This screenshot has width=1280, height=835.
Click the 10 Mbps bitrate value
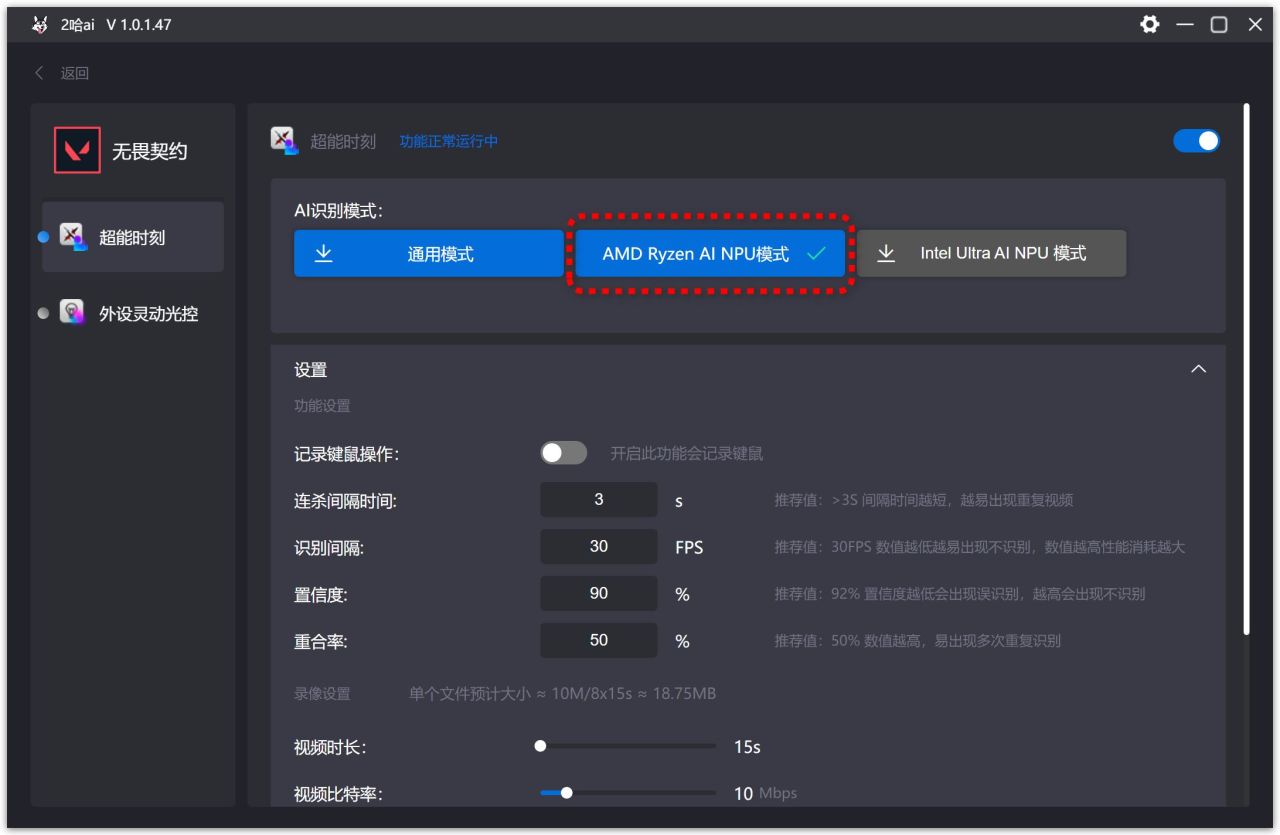765,794
